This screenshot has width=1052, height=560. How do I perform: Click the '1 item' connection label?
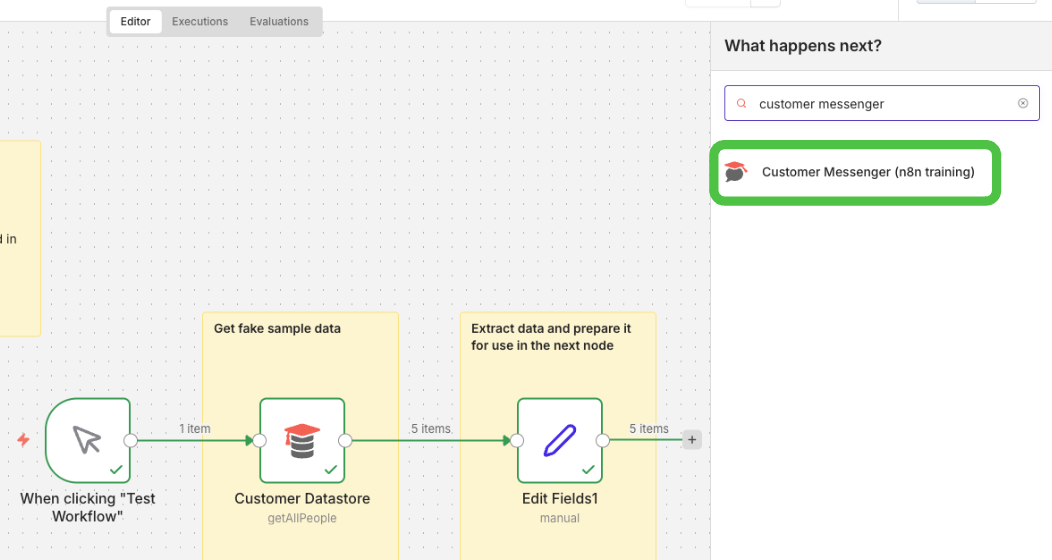point(195,429)
